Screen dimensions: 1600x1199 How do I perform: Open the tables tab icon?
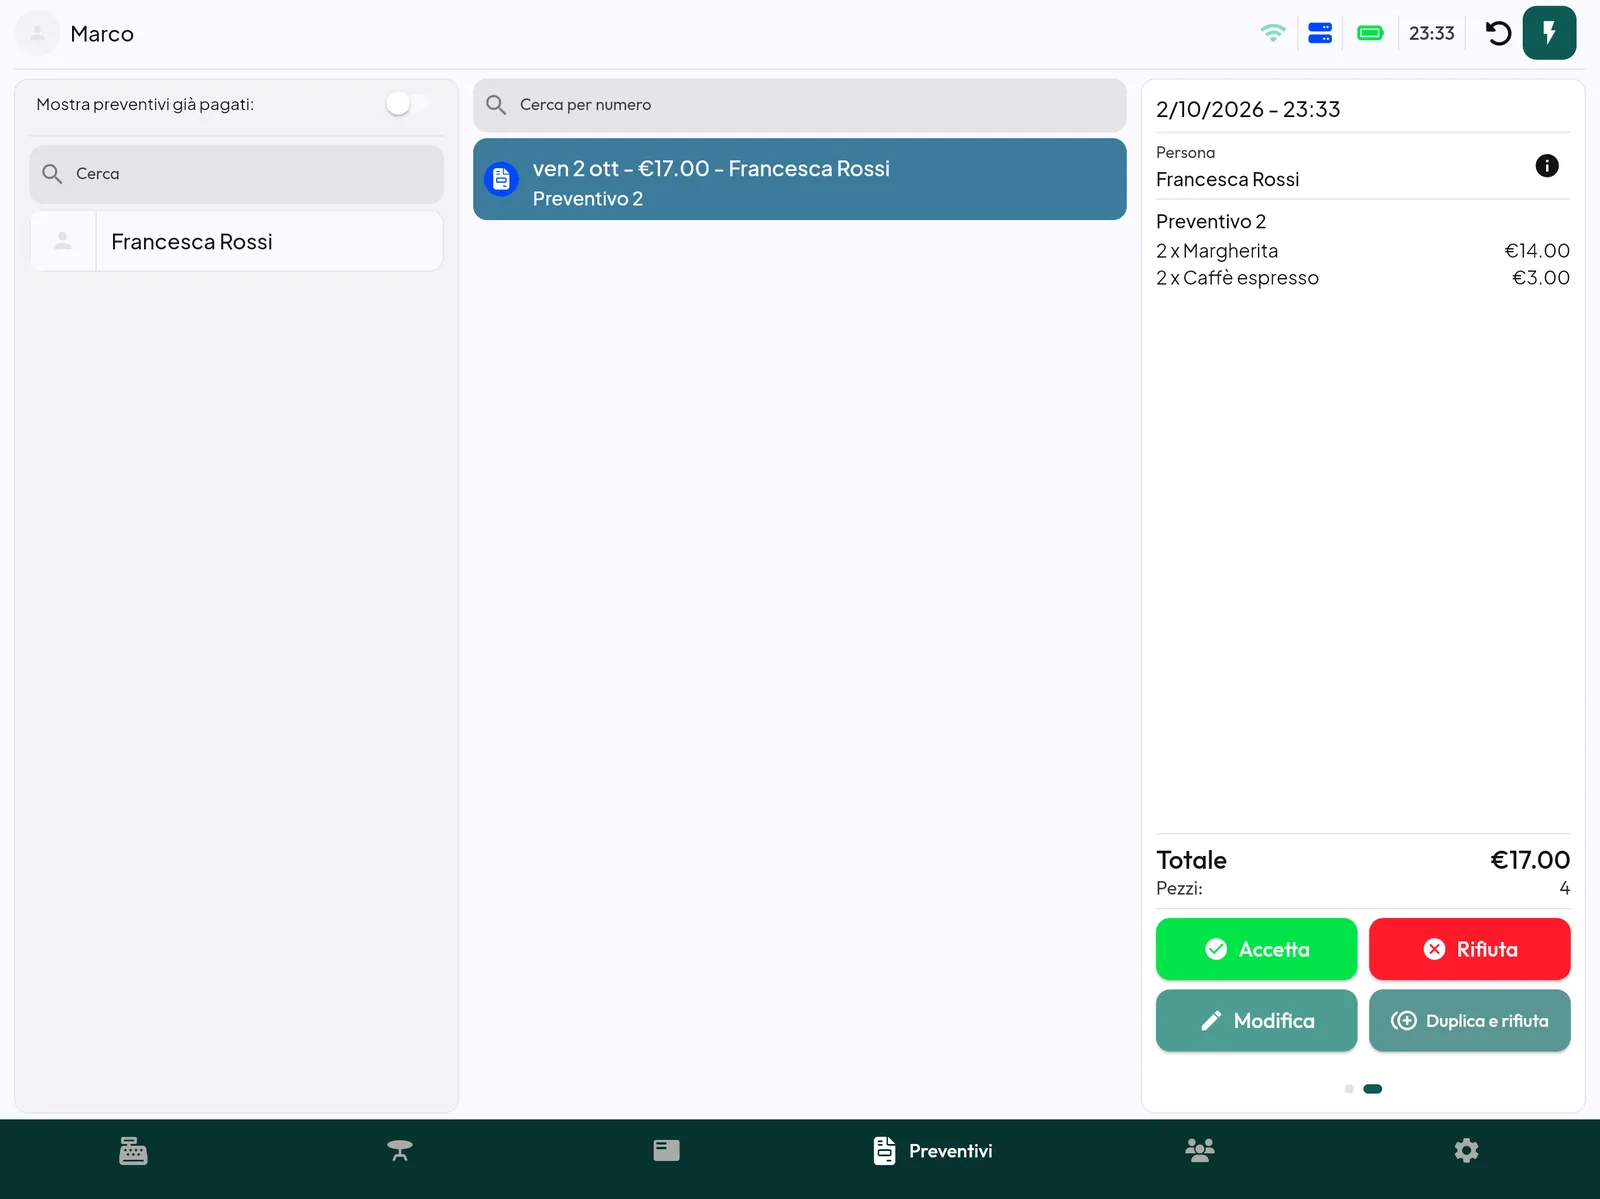click(400, 1151)
